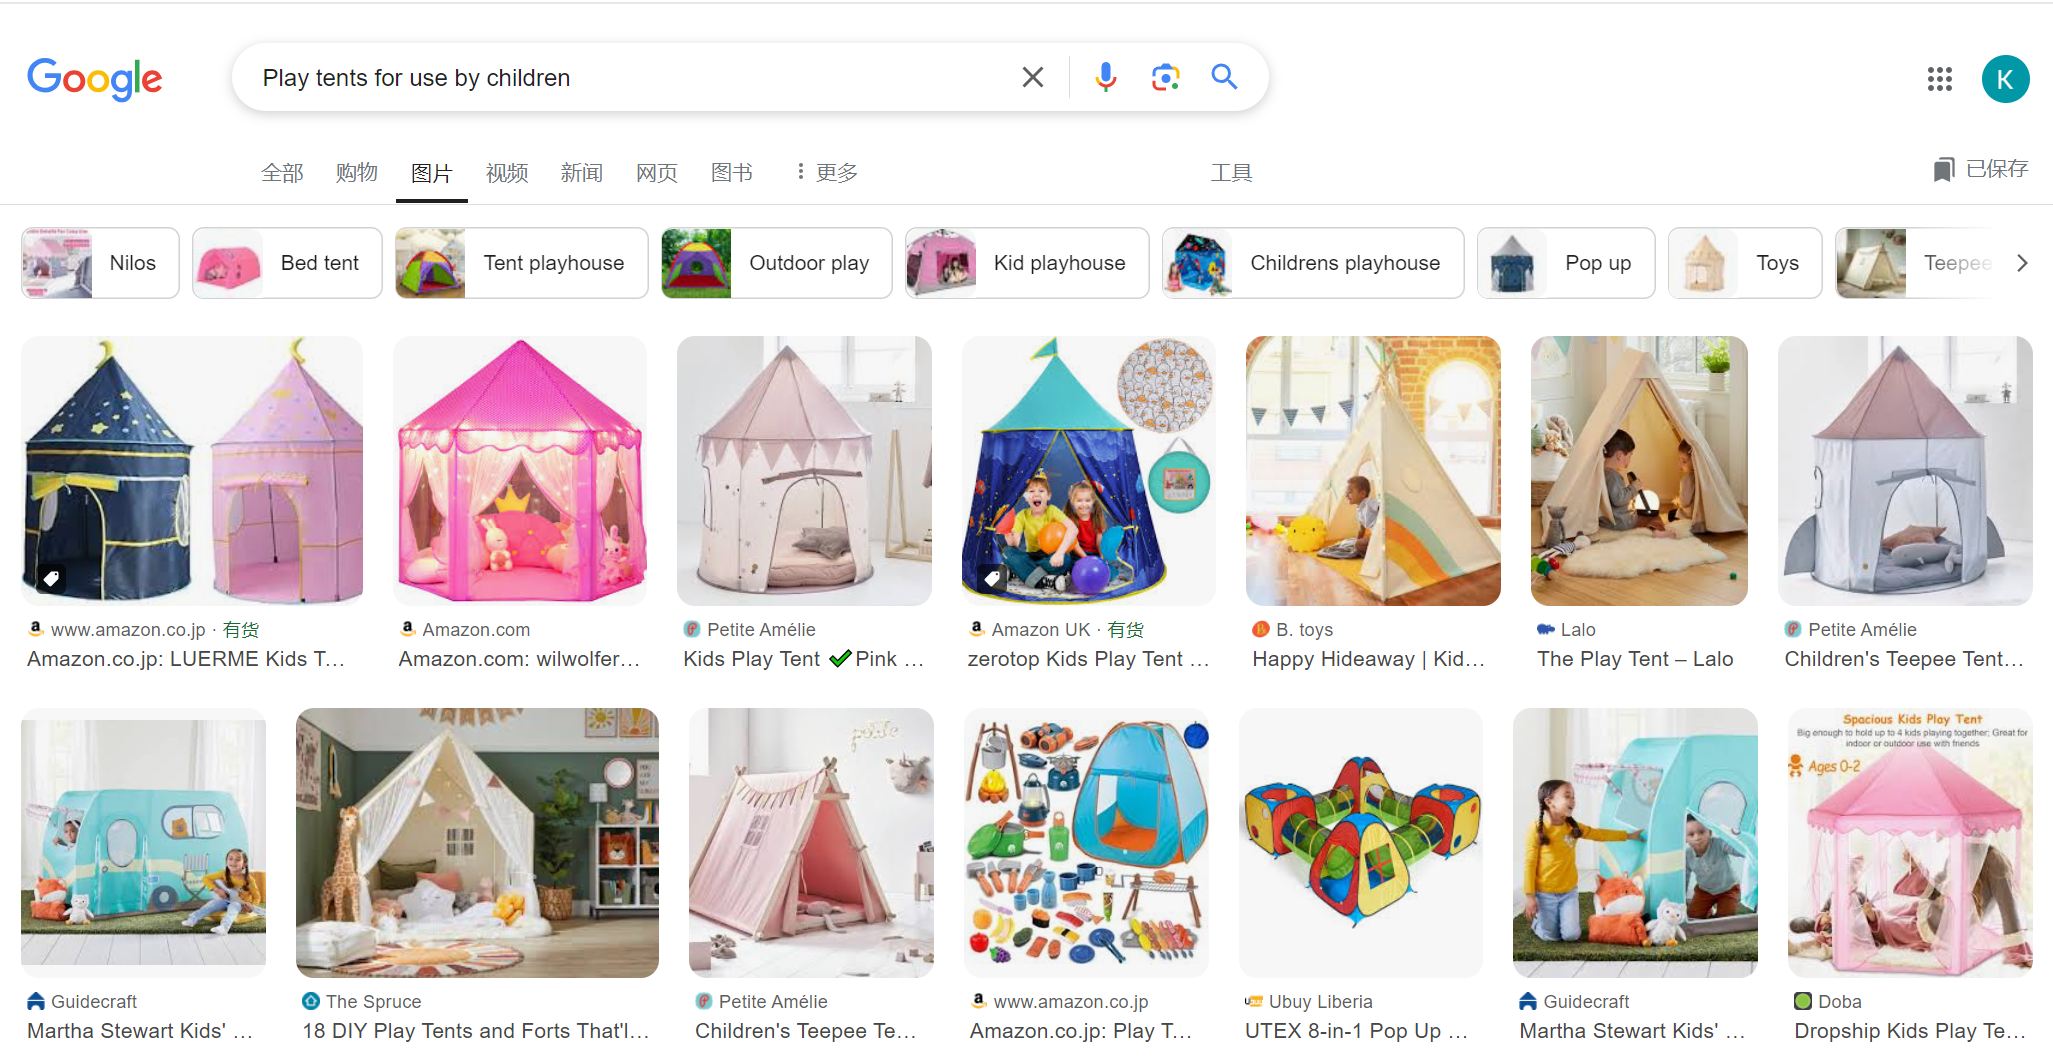Open the account avatar K
The width and height of the screenshot is (2053, 1057).
click(2005, 79)
